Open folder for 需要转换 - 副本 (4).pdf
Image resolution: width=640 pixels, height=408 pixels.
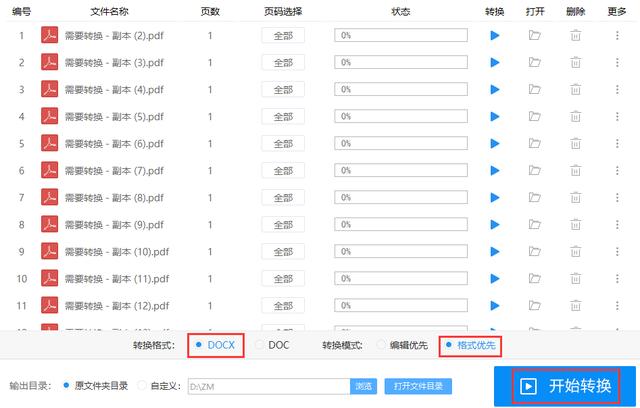[x=535, y=89]
